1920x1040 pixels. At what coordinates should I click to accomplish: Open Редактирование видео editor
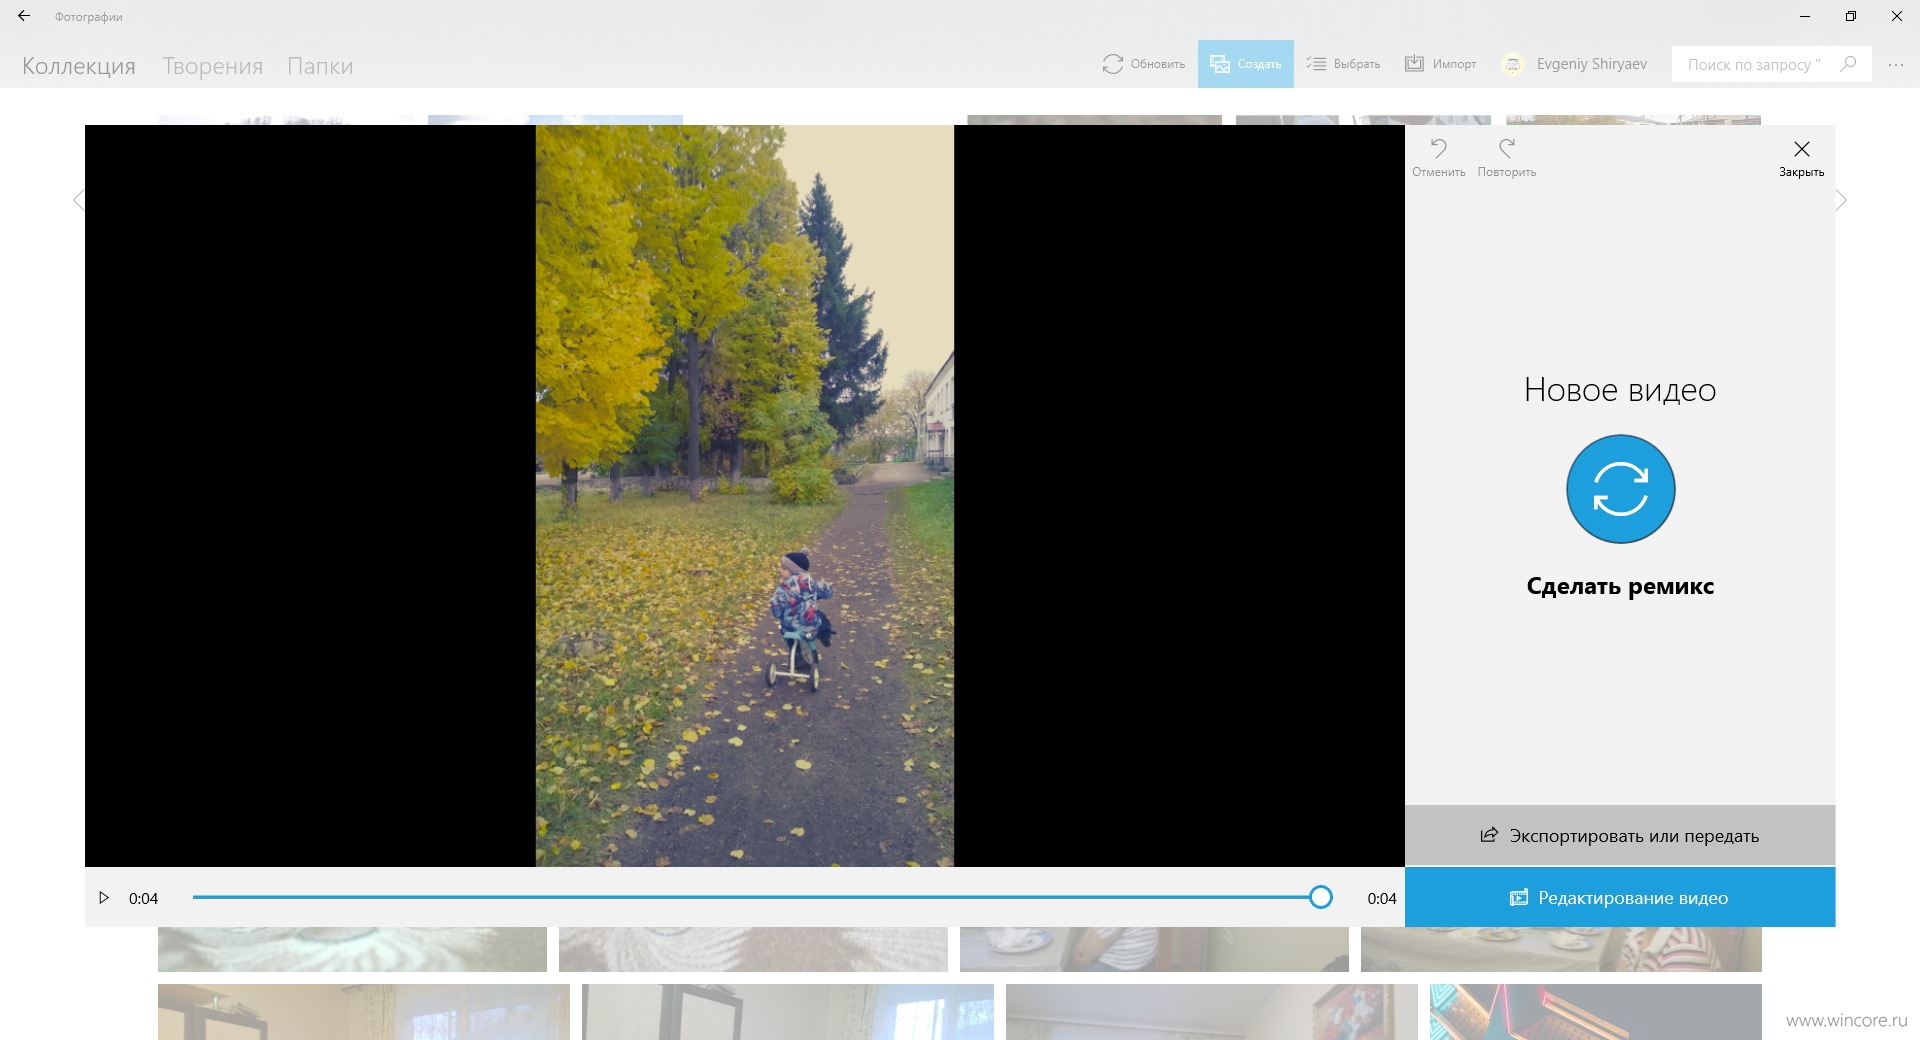coord(1620,897)
